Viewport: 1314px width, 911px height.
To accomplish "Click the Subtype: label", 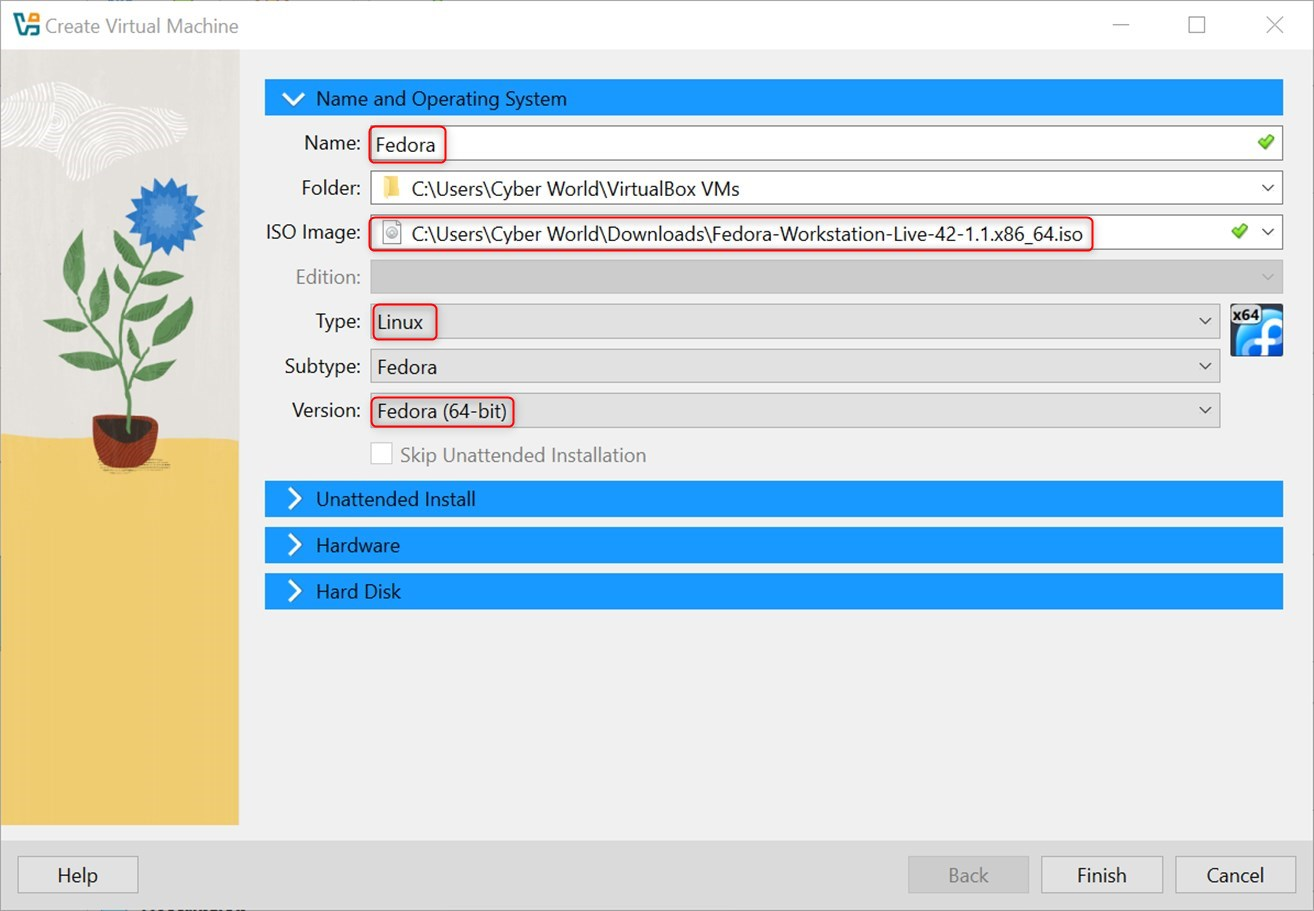I will [322, 366].
